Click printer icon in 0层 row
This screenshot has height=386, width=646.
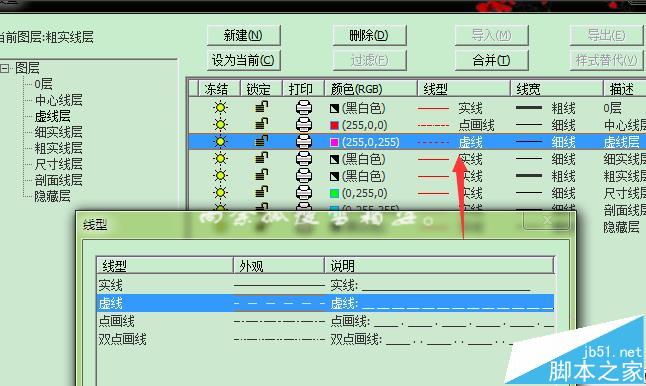tap(304, 108)
